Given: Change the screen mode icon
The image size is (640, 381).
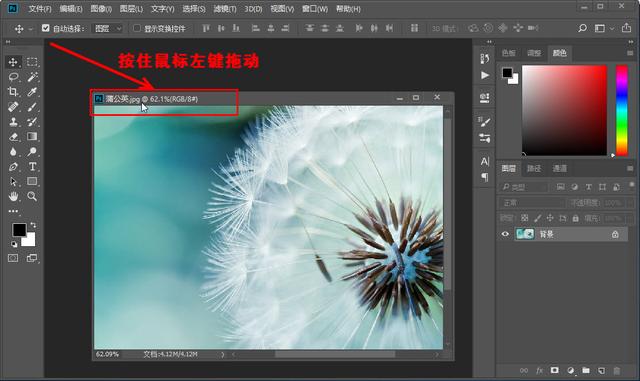Looking at the screenshot, I should pyautogui.click(x=31, y=258).
